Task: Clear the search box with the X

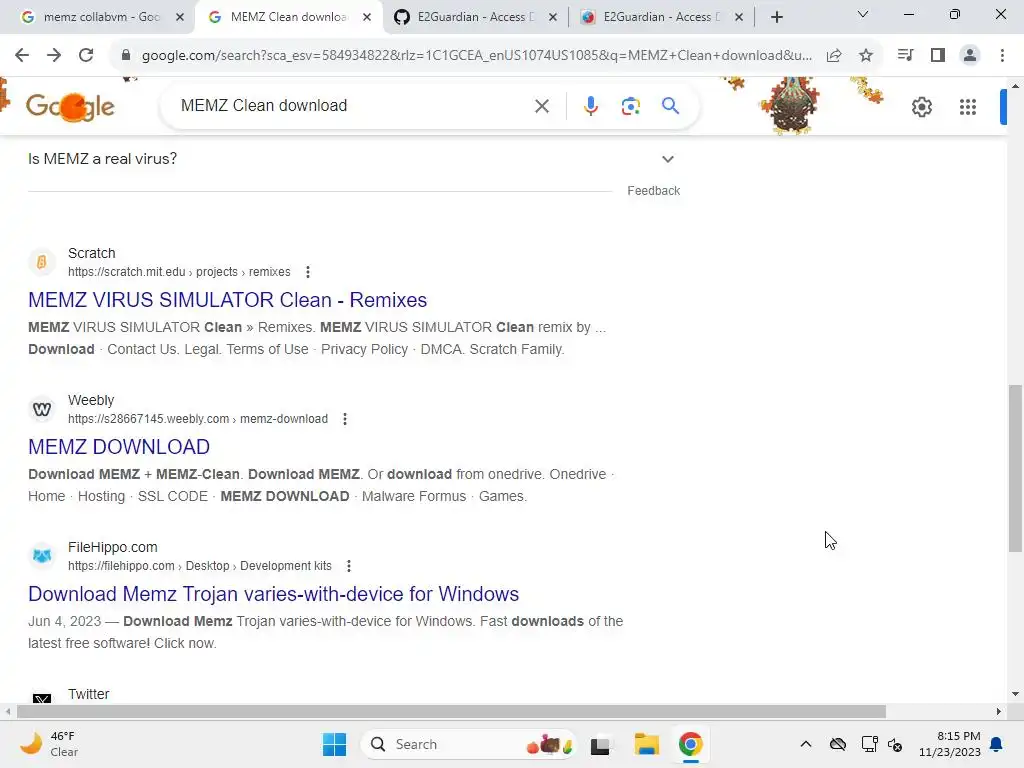Action: [542, 106]
